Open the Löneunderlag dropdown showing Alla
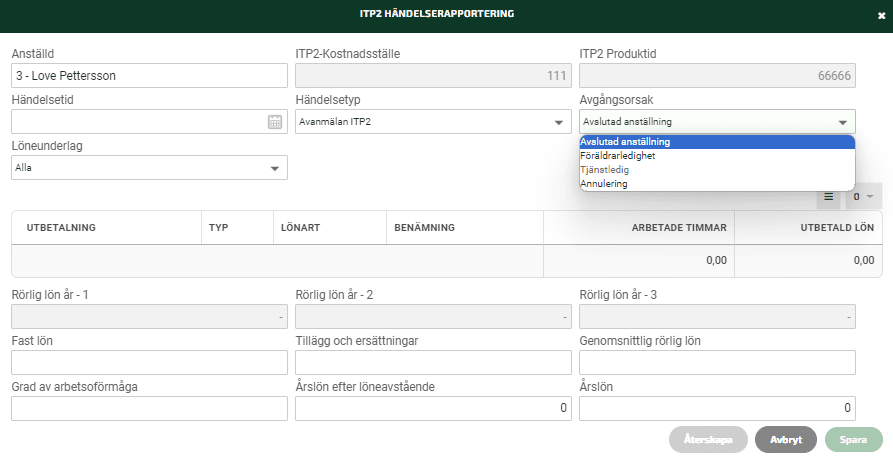893x469 pixels. pyautogui.click(x=149, y=168)
